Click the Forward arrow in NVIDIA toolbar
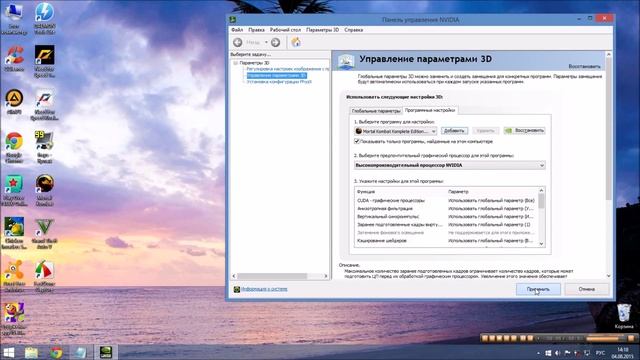This screenshot has width=640, height=360. (x=276, y=42)
